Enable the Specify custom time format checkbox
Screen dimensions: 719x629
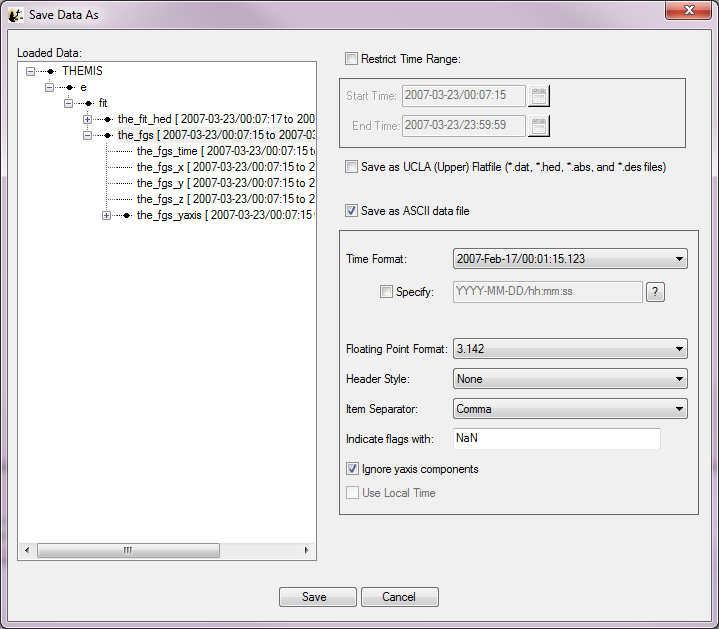[x=387, y=292]
